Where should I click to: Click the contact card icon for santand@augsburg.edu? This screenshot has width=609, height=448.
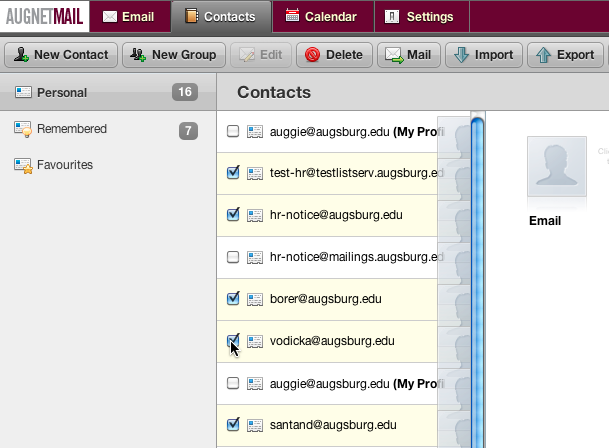click(255, 425)
